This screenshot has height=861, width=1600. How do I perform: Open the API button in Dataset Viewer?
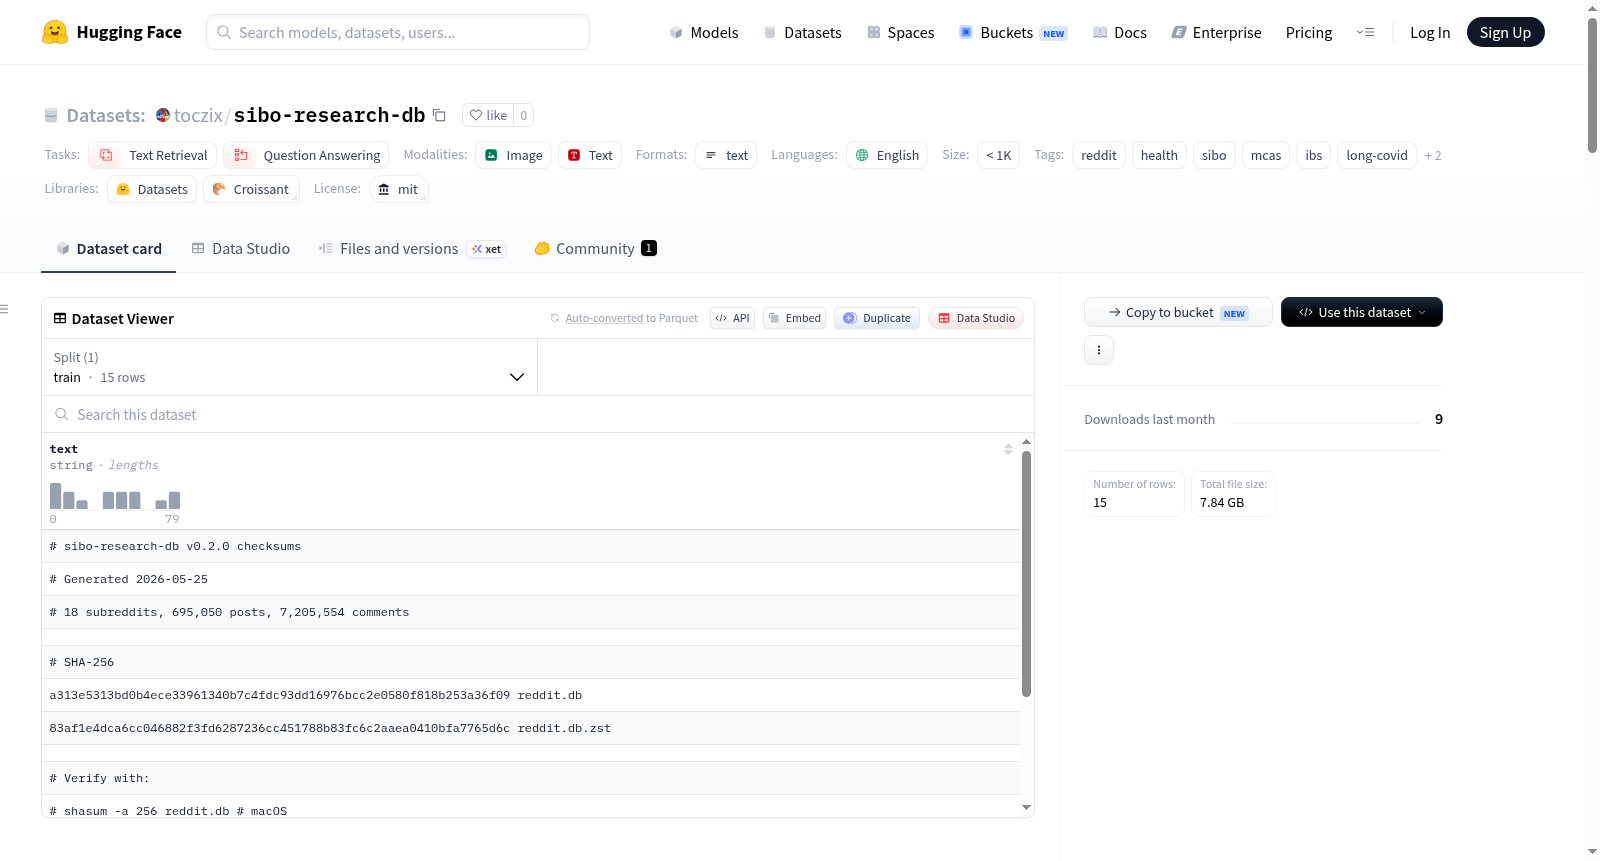[x=732, y=318]
